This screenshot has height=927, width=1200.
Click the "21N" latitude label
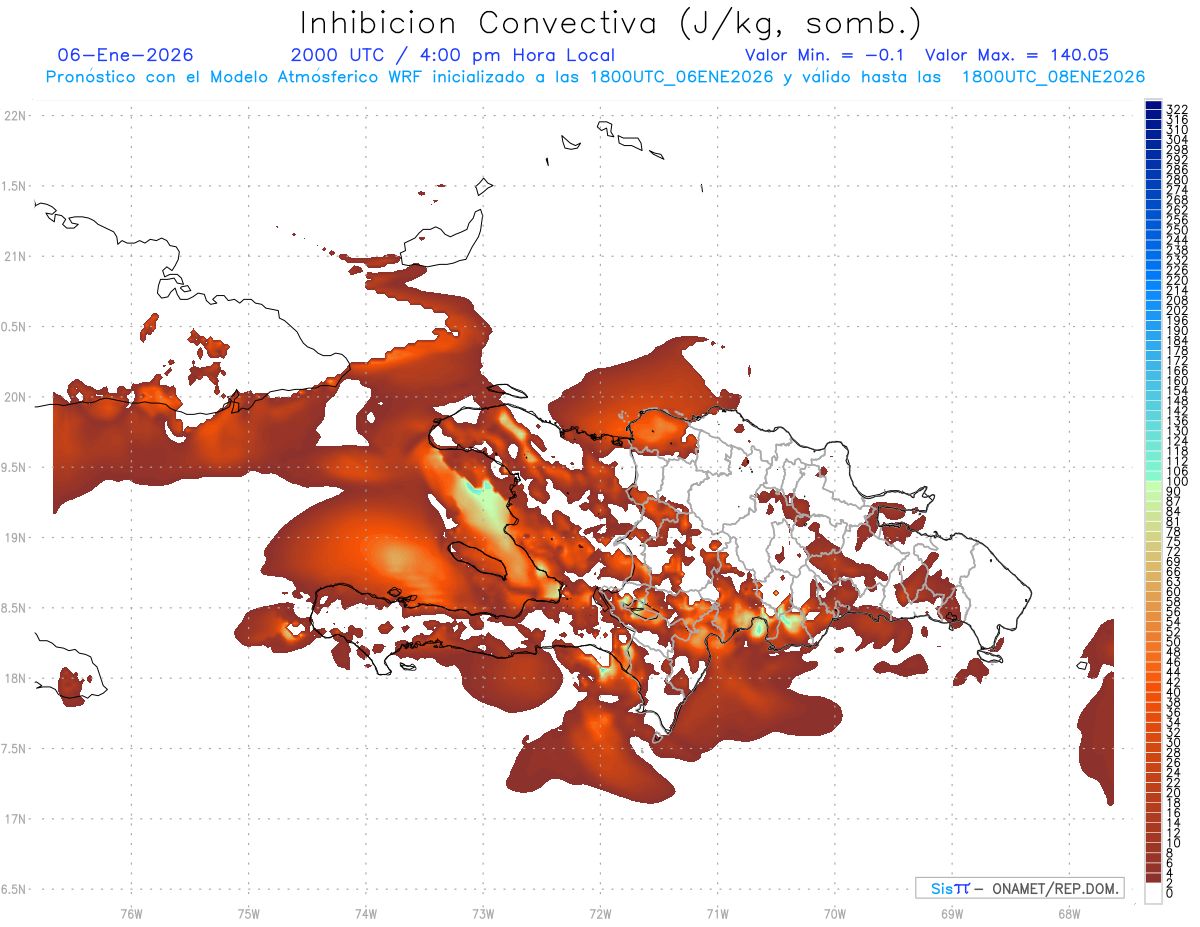(x=16, y=256)
